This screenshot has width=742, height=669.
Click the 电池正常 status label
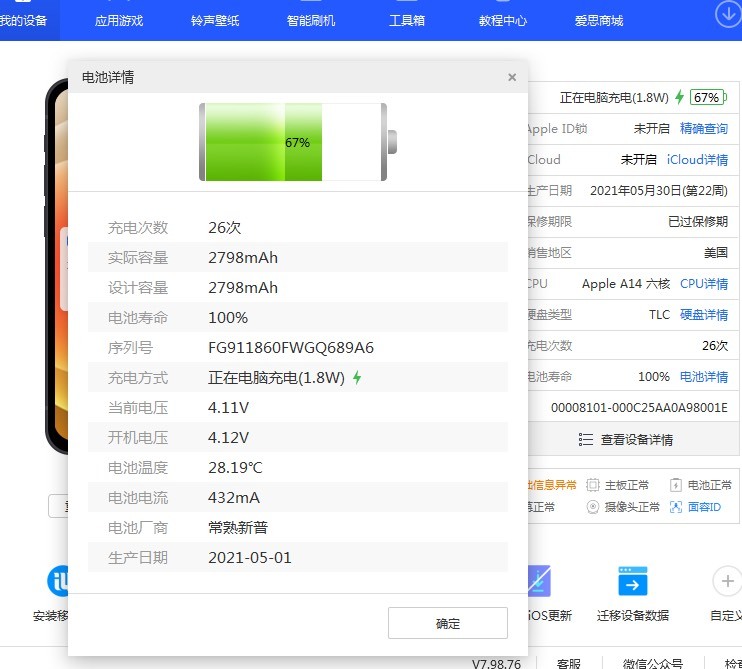click(x=709, y=485)
